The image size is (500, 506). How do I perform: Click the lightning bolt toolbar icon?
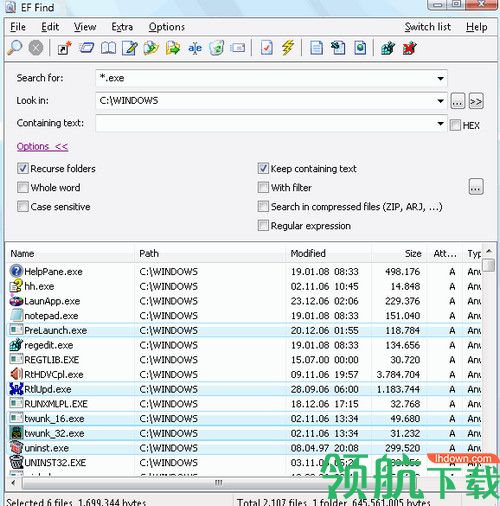pyautogui.click(x=288, y=48)
